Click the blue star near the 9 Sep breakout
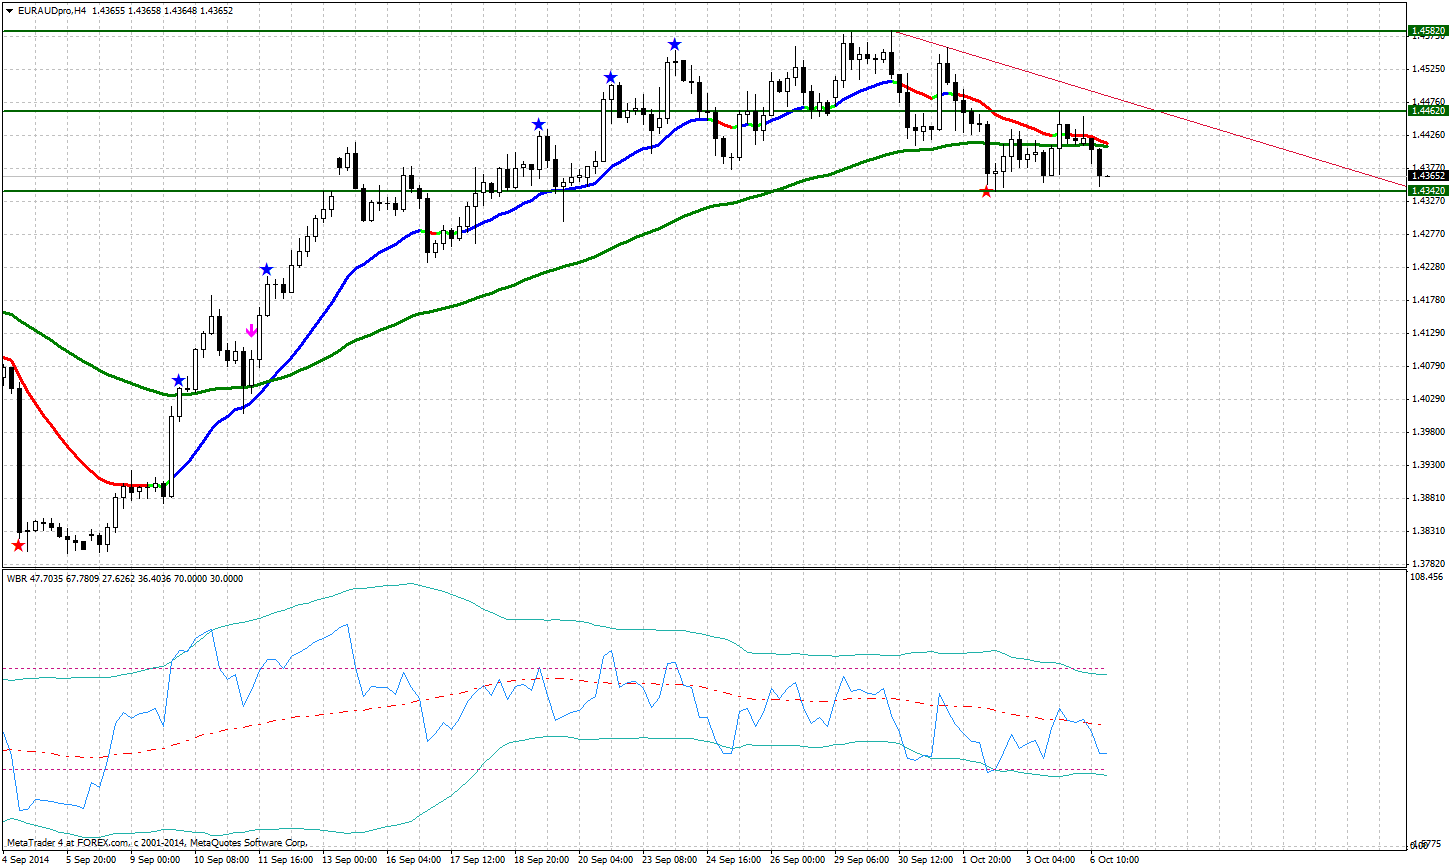Viewport: 1449px width, 868px height. tap(177, 378)
